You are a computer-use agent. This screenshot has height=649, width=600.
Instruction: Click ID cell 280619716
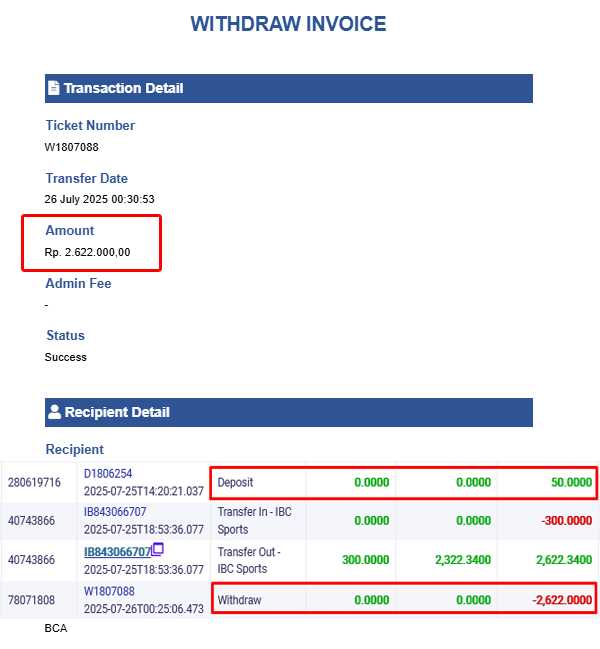pos(34,483)
